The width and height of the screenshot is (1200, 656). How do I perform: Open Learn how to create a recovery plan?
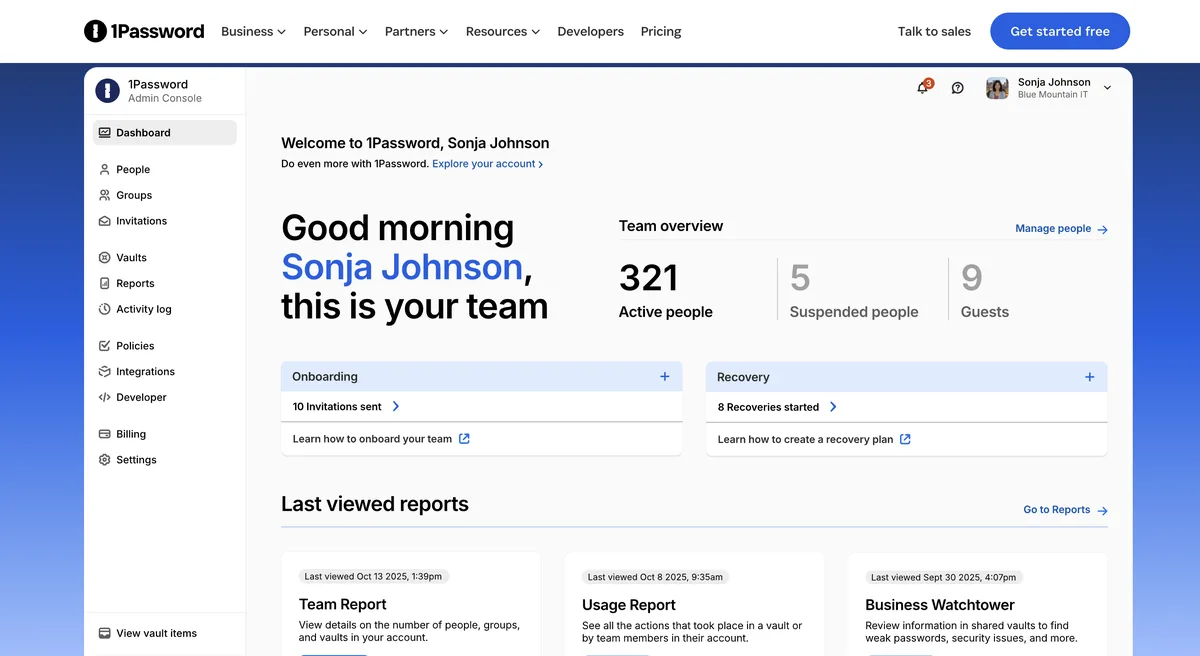805,439
